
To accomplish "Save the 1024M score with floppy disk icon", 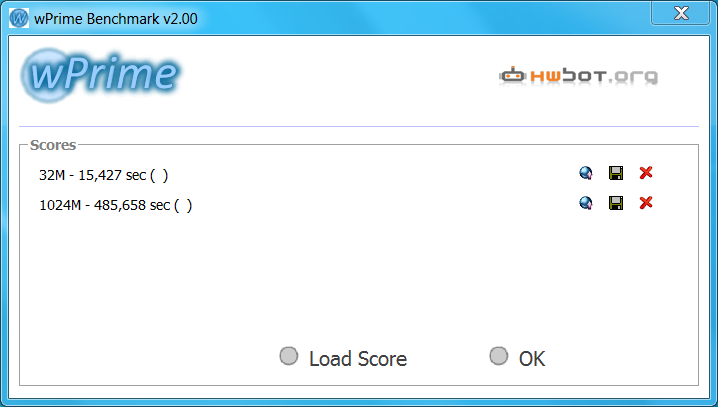I will 616,203.
